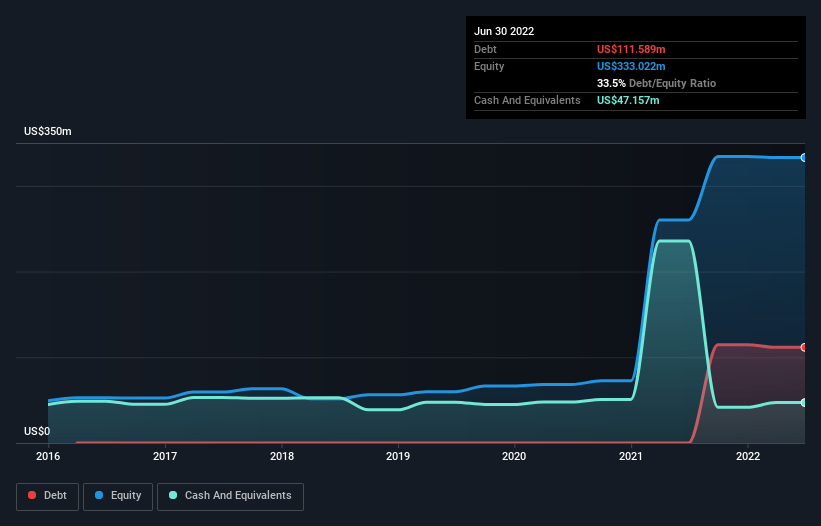Click the 2018 x-axis label
This screenshot has height=526, width=821.
pos(282,456)
